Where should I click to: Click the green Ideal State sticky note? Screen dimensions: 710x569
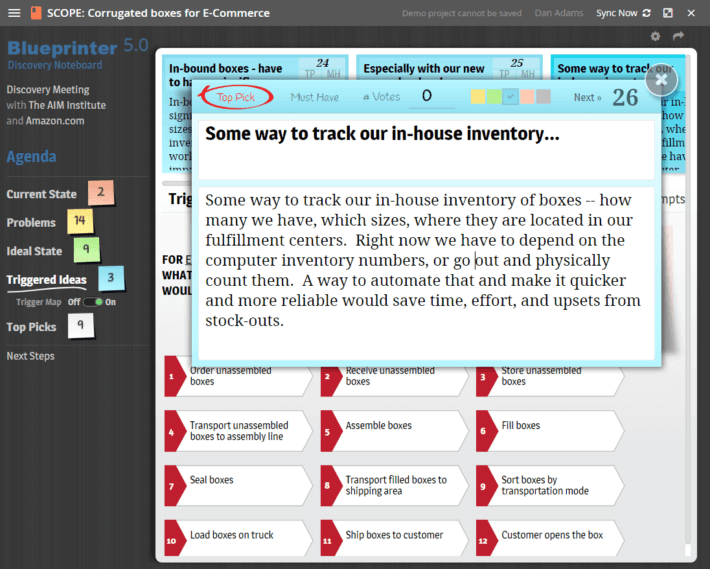tap(86, 249)
